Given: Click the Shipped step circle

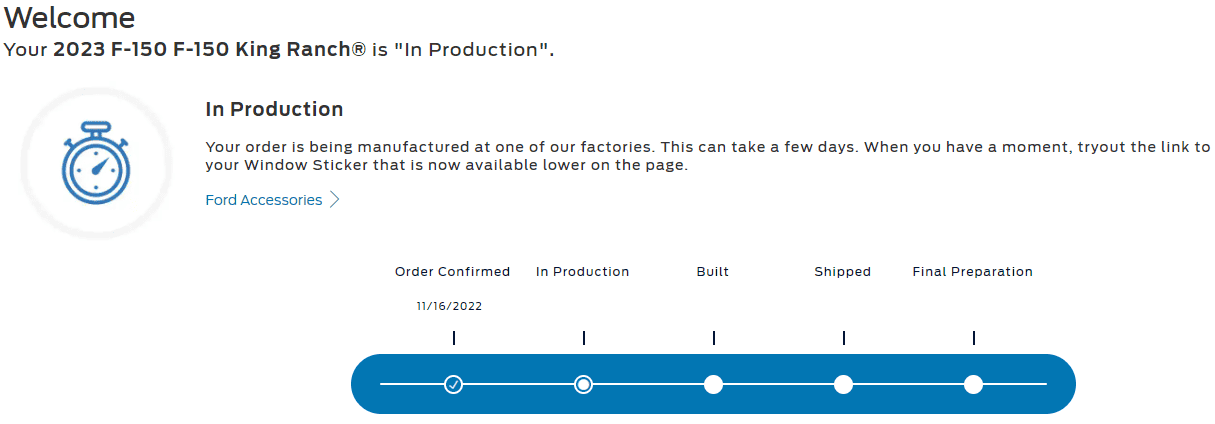Looking at the screenshot, I should click(x=843, y=384).
